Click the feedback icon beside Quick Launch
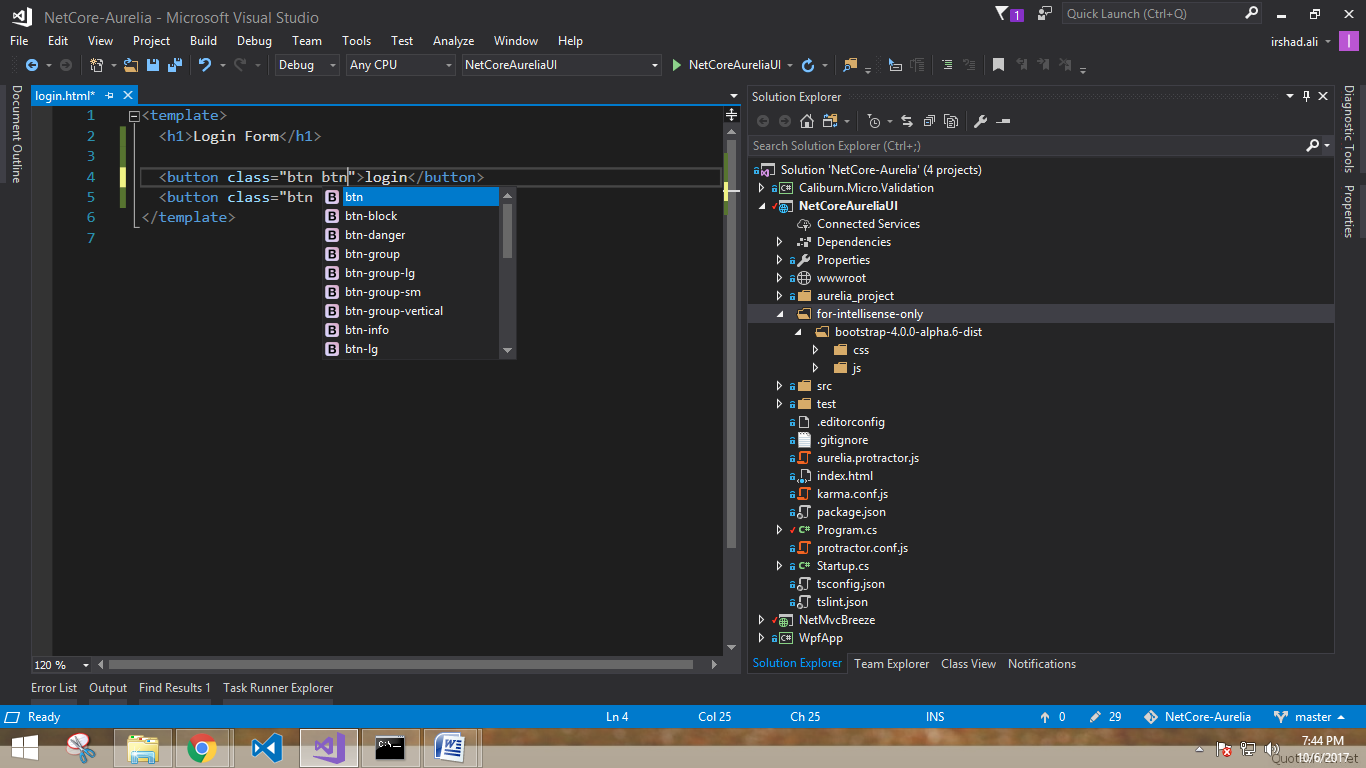This screenshot has width=1366, height=768. click(1045, 14)
